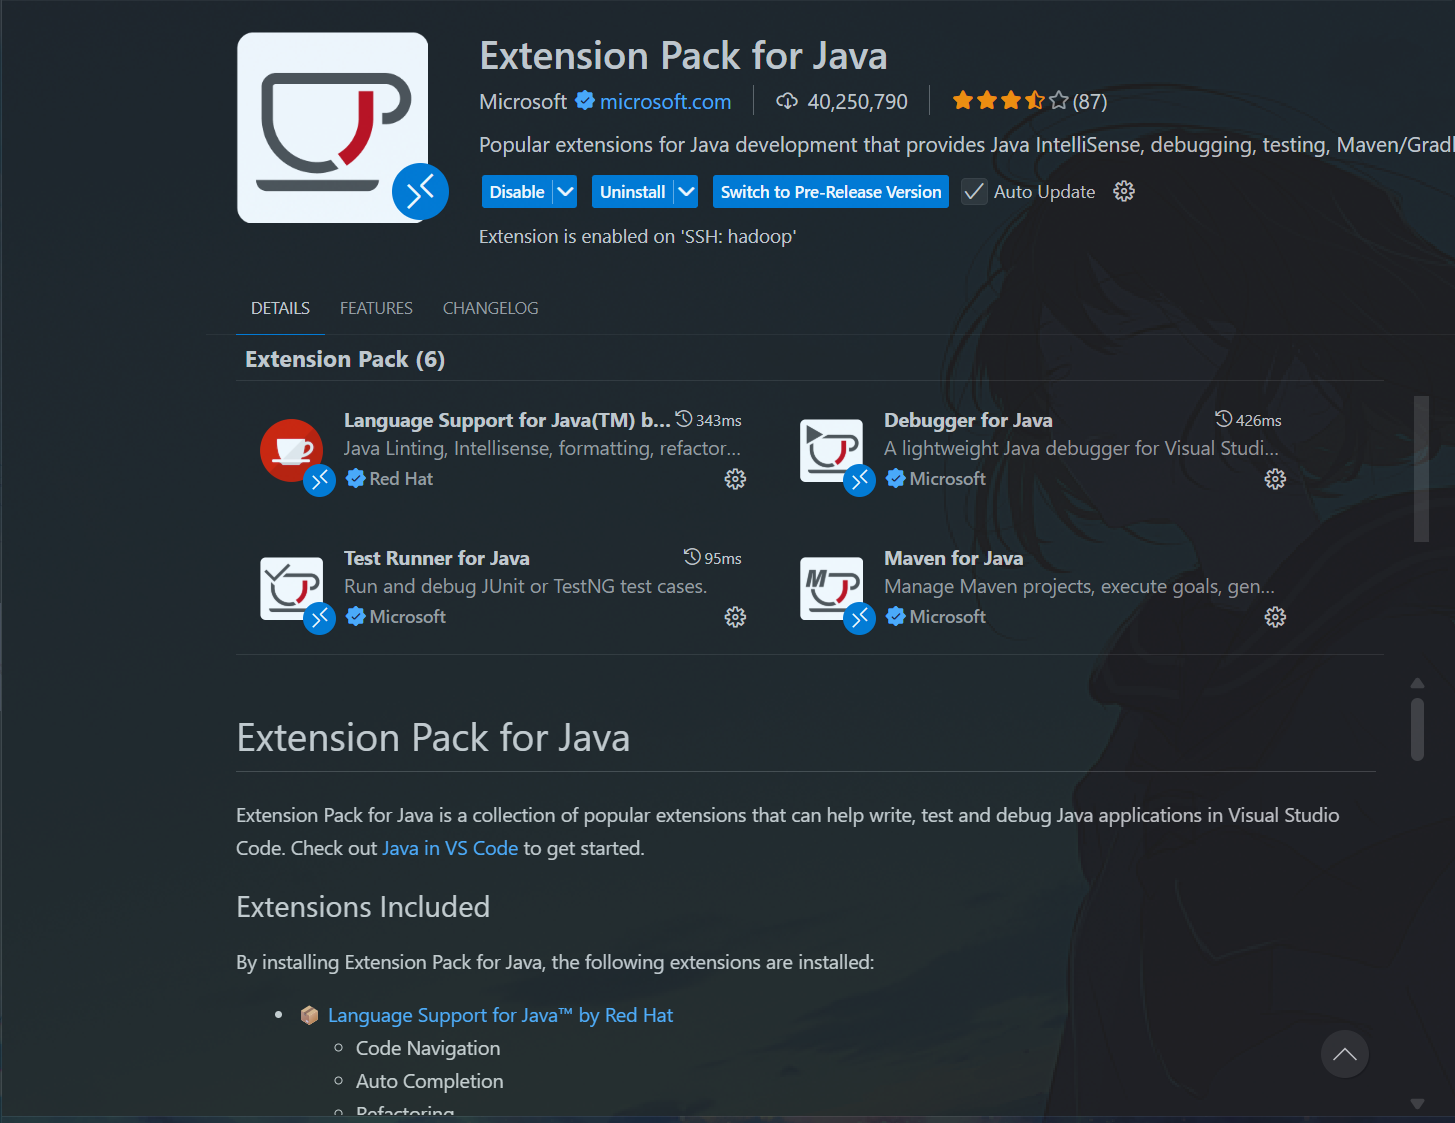Click the 'Extensions Included' heading
The width and height of the screenshot is (1455, 1123).
[x=363, y=907]
